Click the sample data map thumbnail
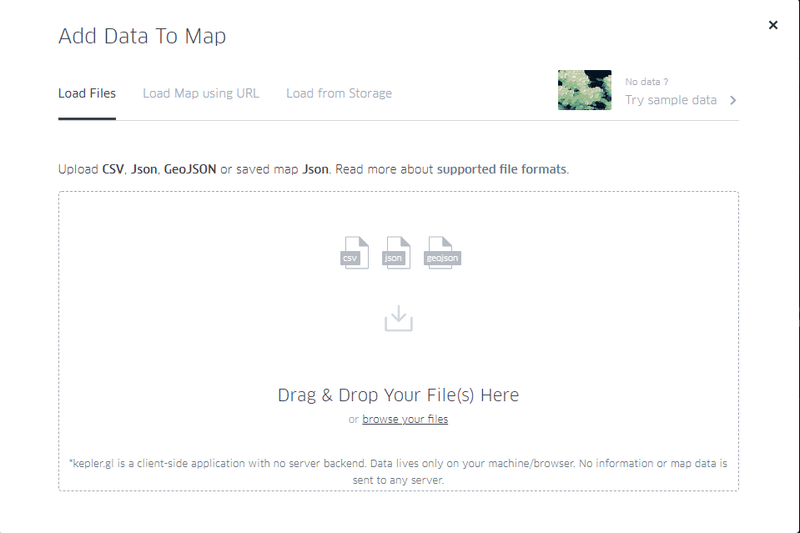 pos(584,90)
